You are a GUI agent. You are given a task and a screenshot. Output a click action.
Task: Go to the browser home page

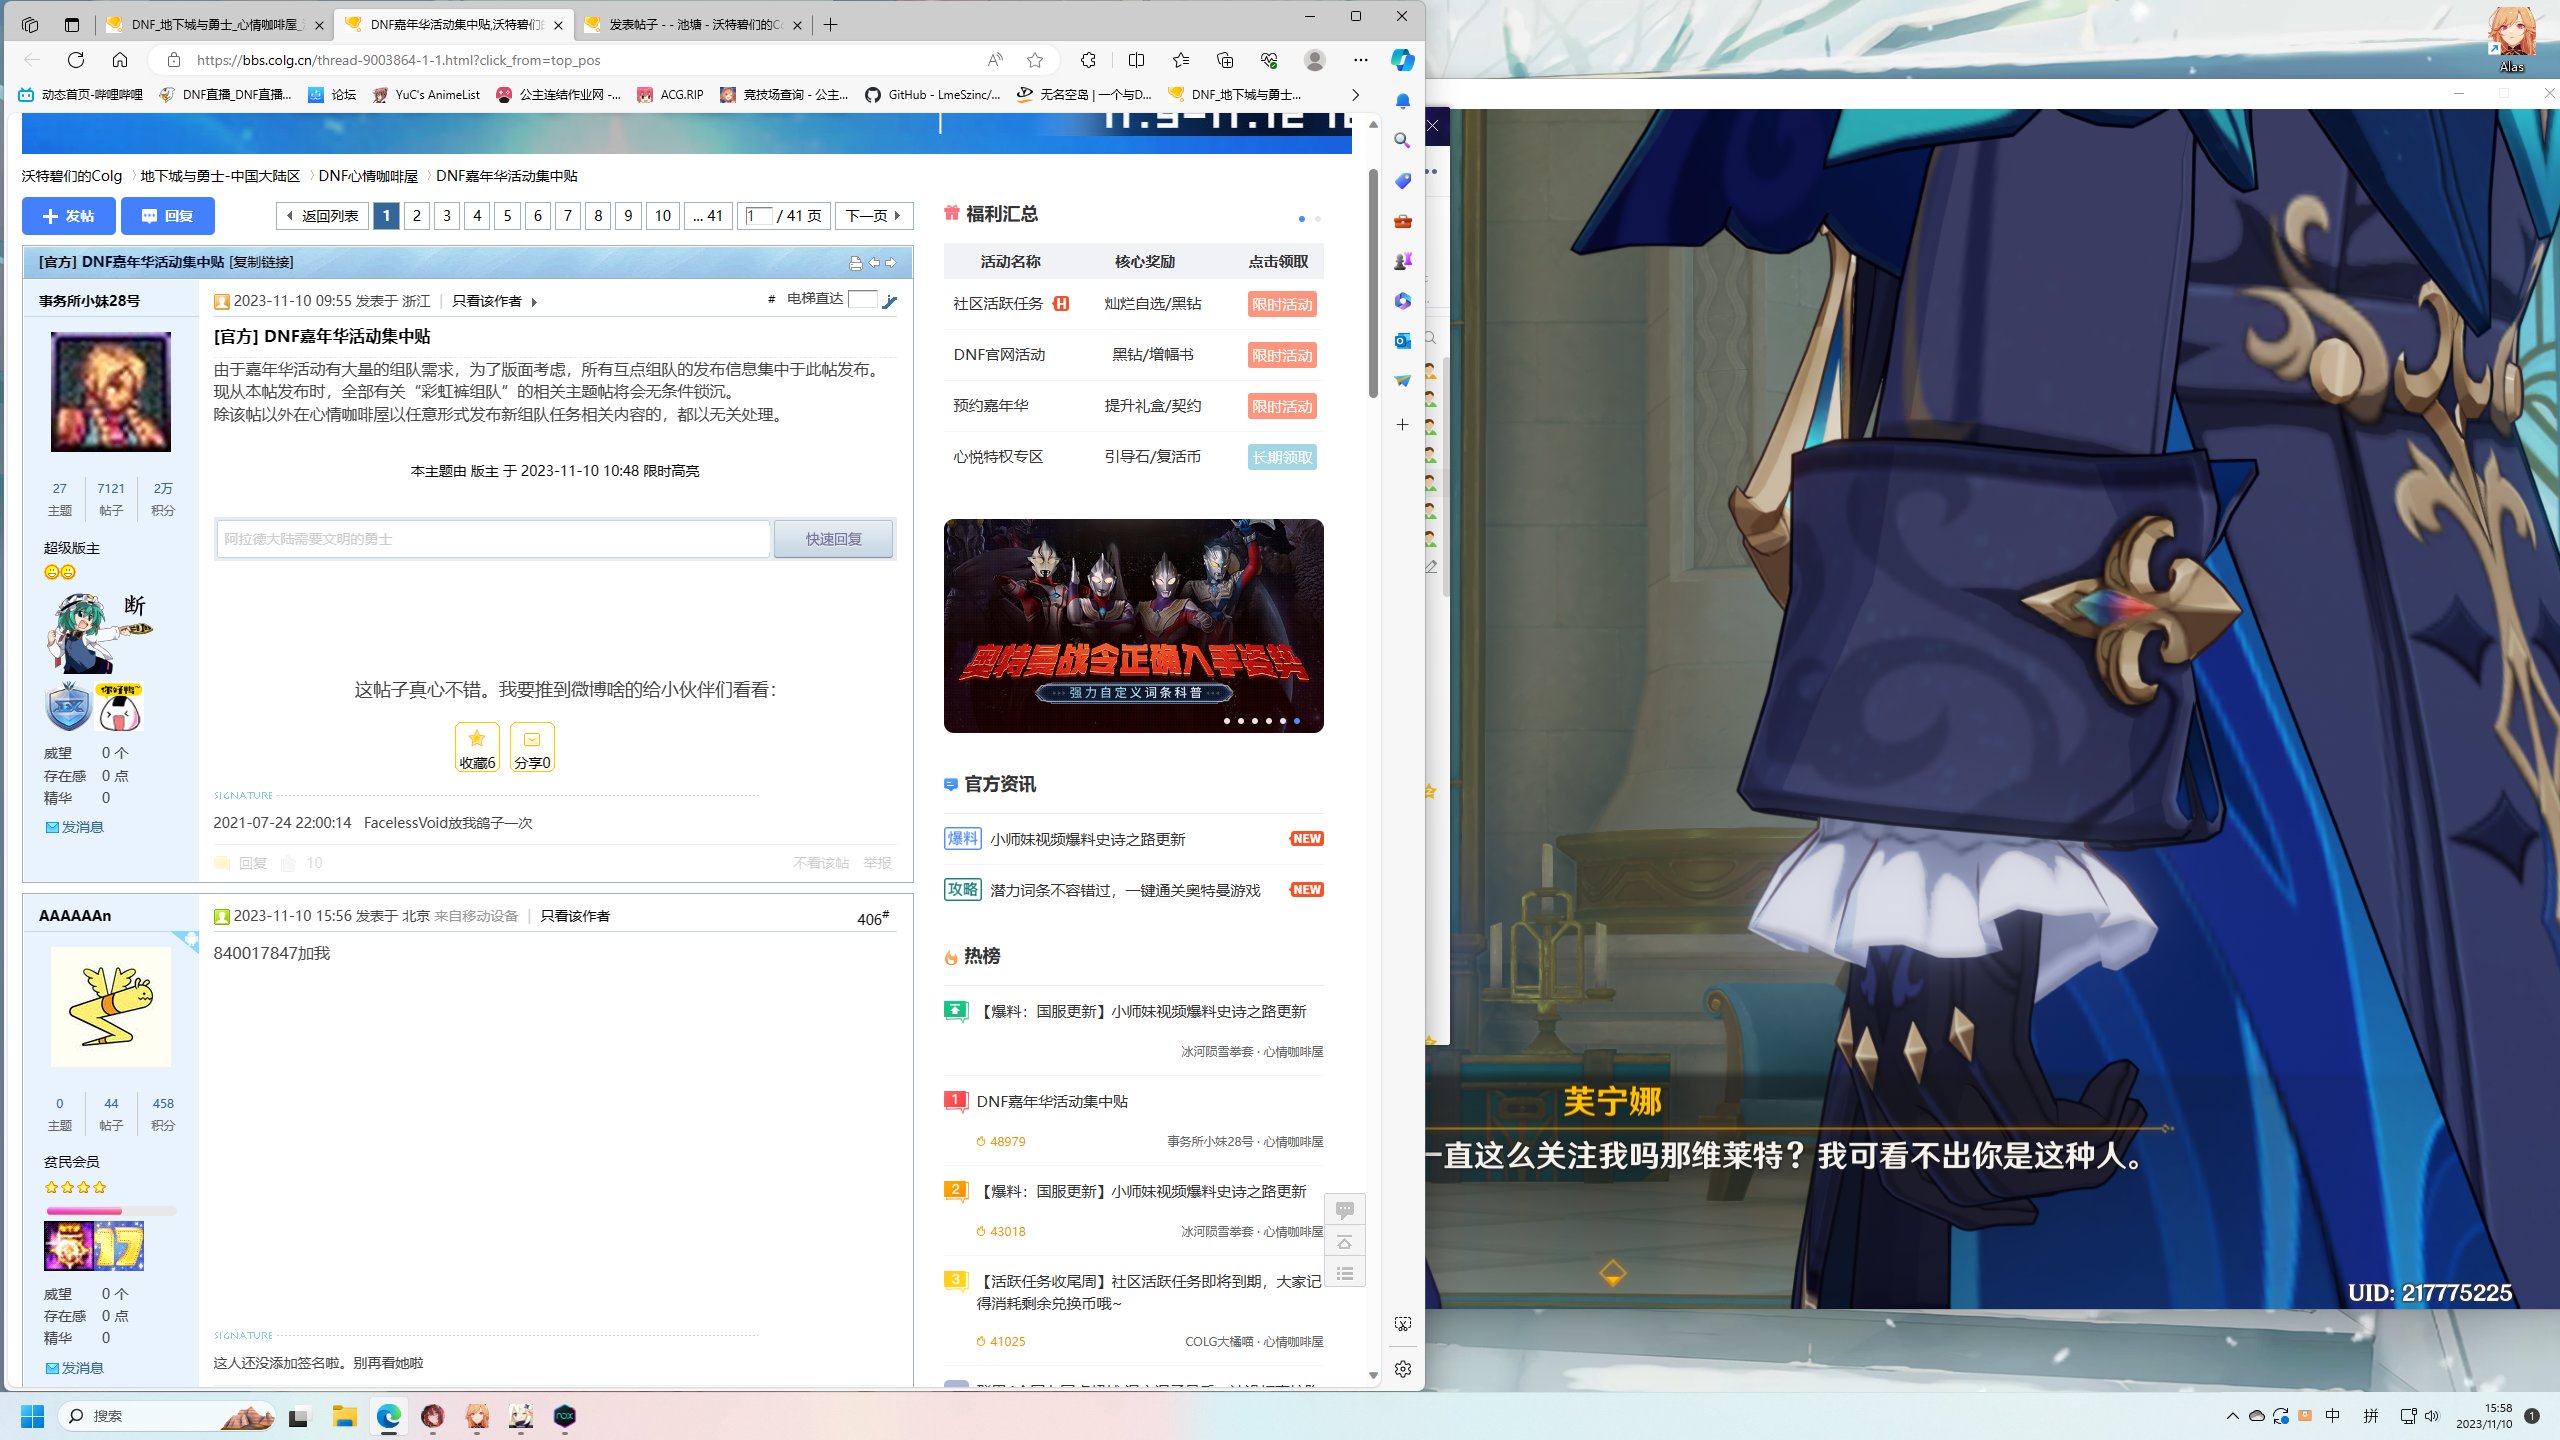click(x=120, y=60)
